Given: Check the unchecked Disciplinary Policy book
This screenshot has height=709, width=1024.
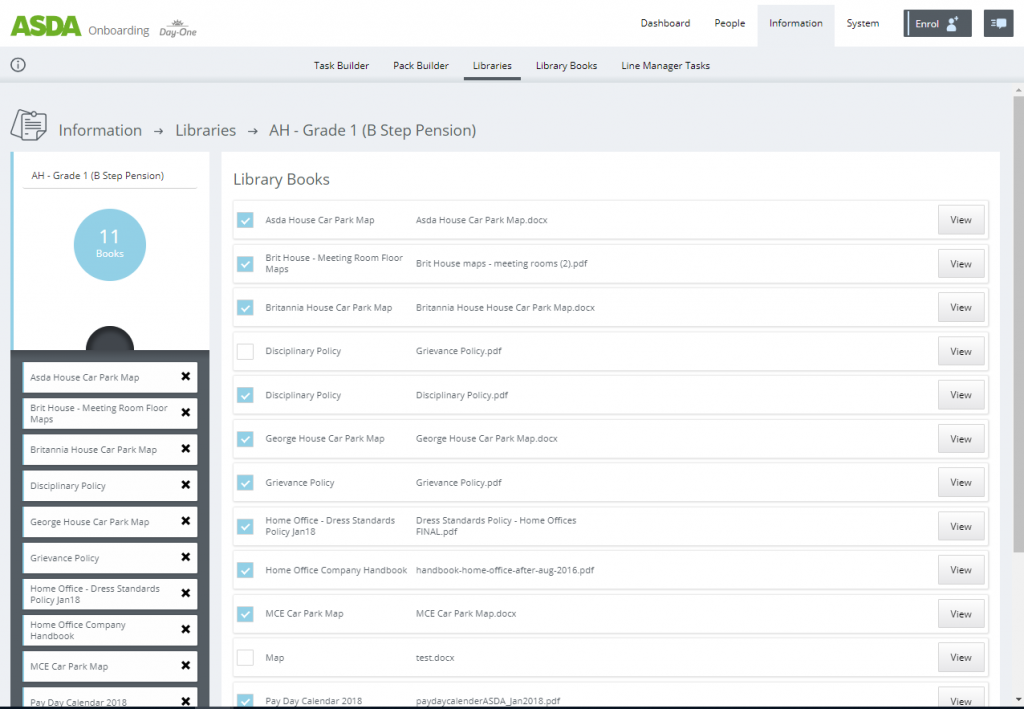Looking at the screenshot, I should pyautogui.click(x=245, y=351).
